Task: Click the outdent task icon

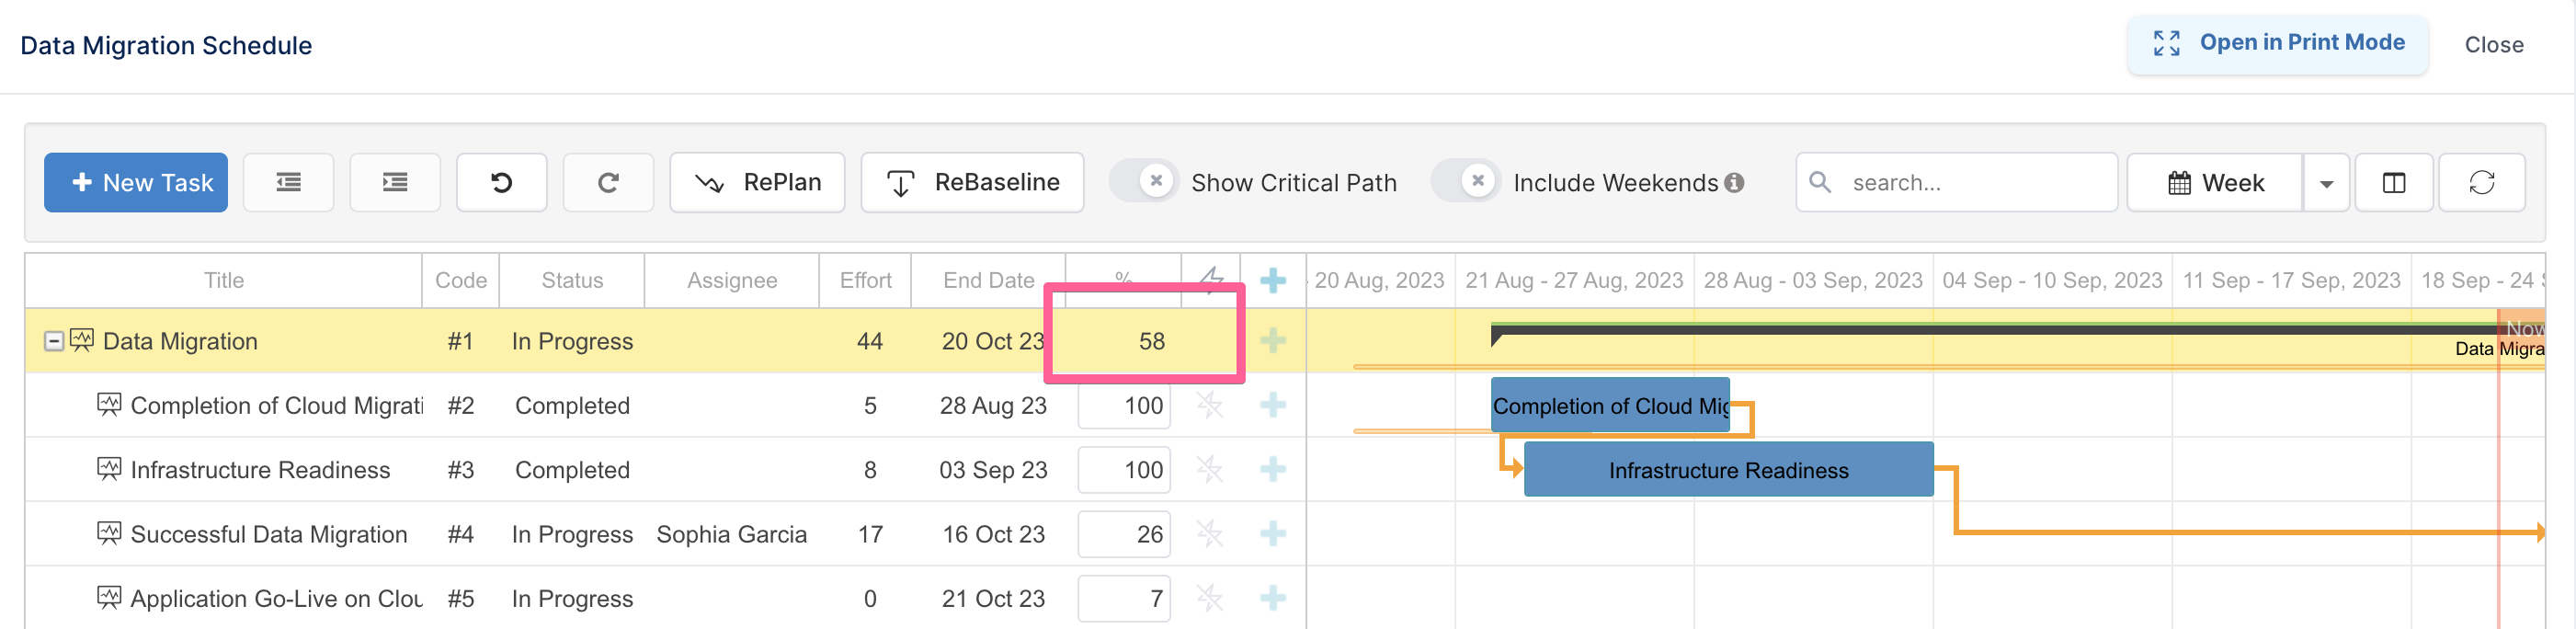Action: pos(289,182)
